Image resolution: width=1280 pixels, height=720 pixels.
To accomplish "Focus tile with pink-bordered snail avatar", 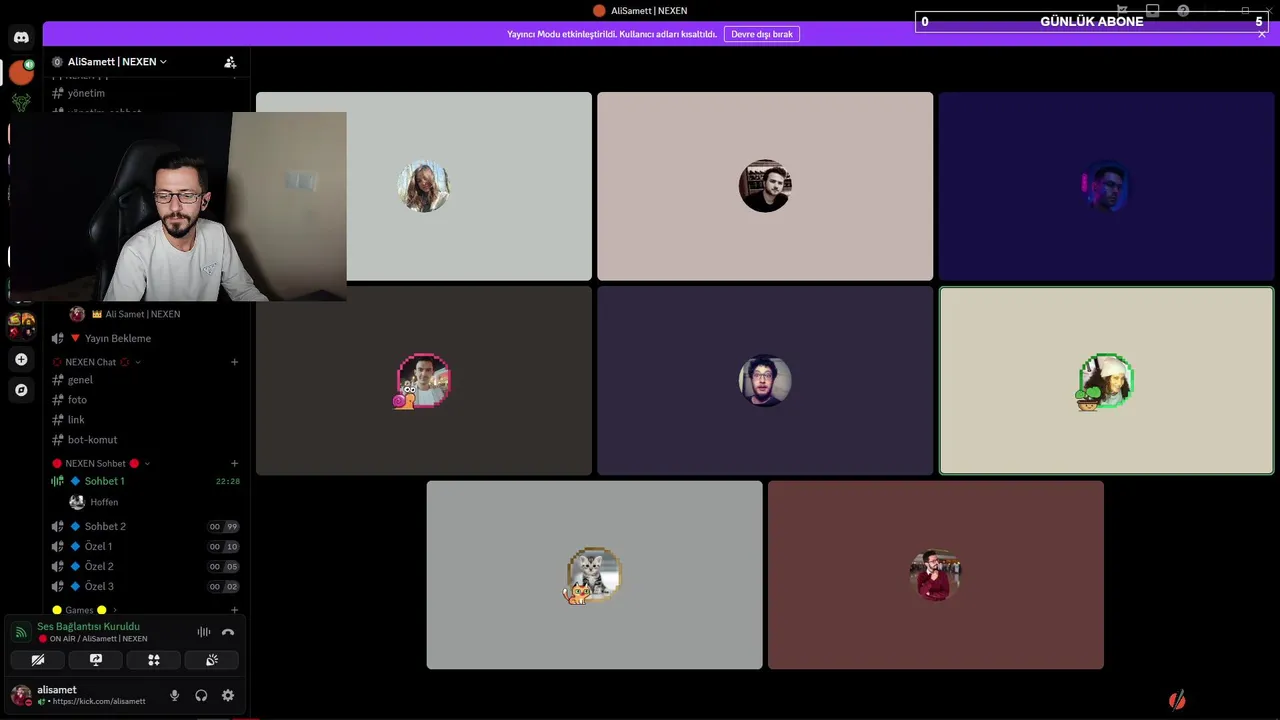I will pos(424,381).
